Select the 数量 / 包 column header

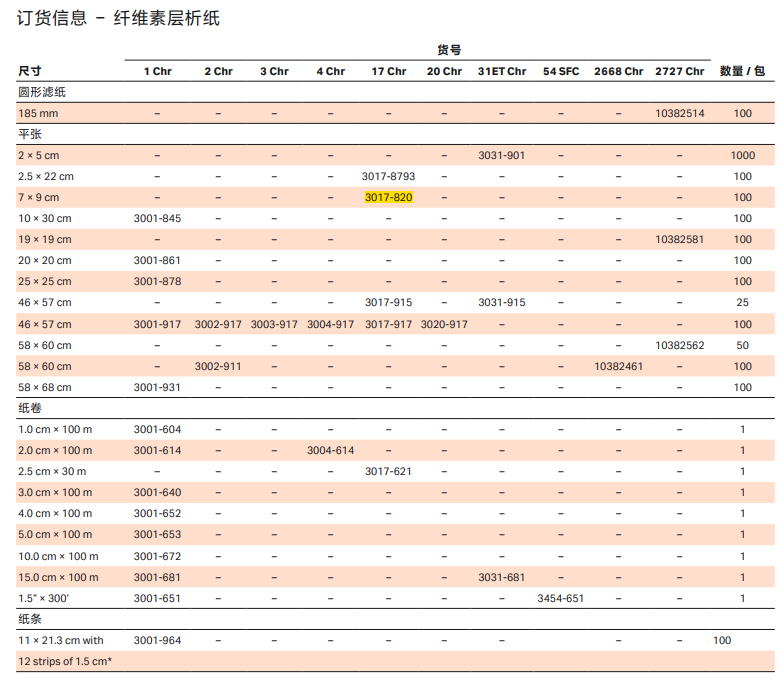[742, 71]
